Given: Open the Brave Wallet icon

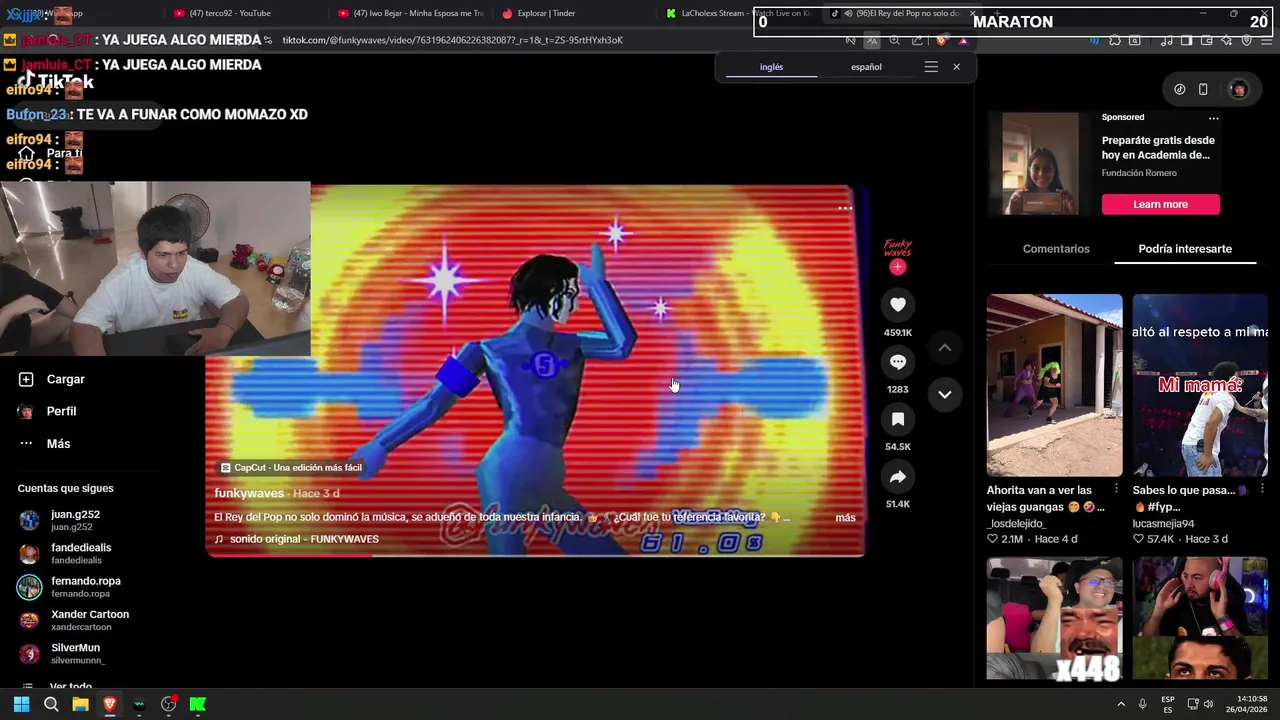Looking at the screenshot, I should [x=1207, y=41].
